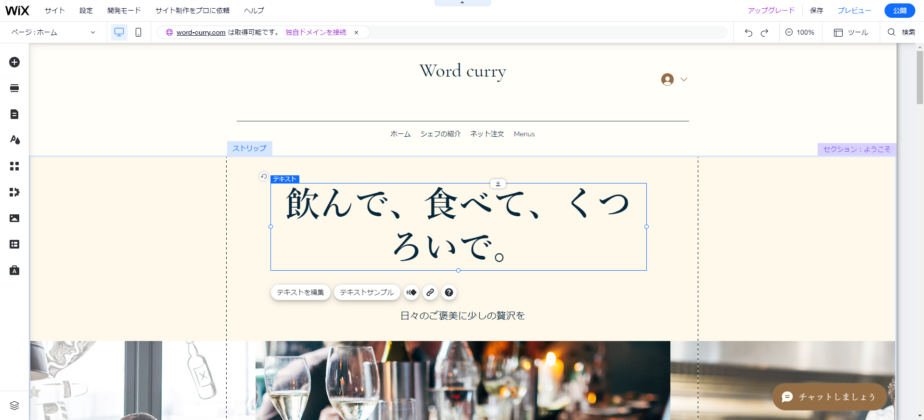924x420 pixels.
Task: Select the 日々のご褒美に少しの贅沢を subtitle
Action: coord(462,316)
